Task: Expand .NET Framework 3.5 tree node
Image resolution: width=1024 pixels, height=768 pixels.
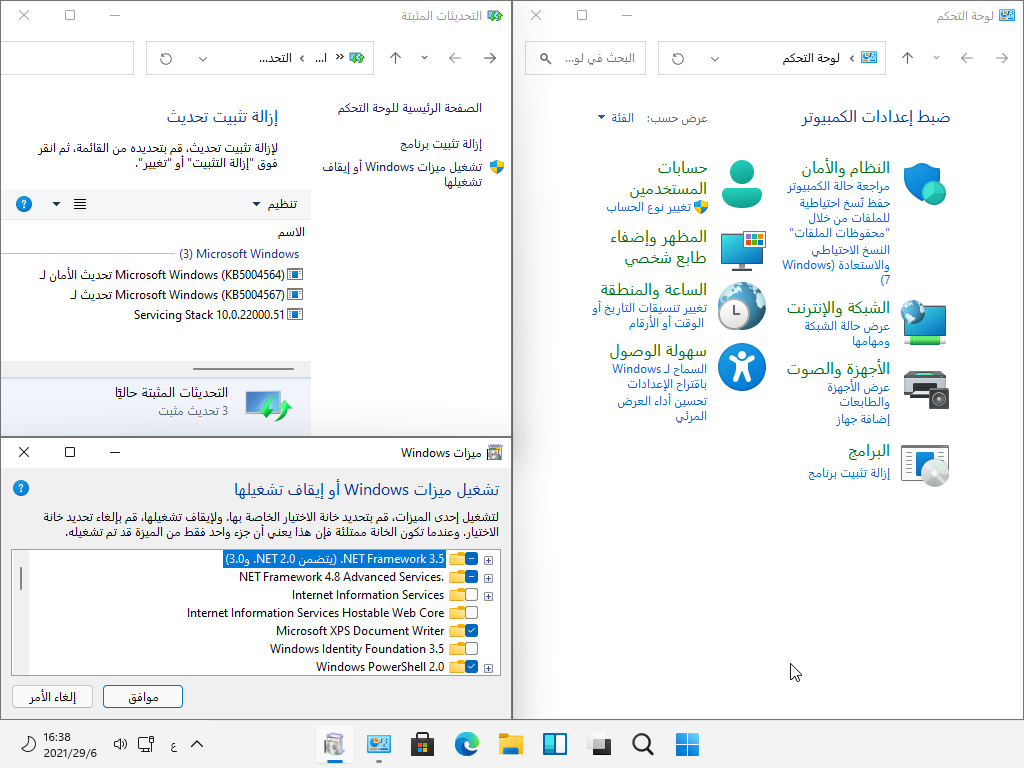Action: (488, 560)
